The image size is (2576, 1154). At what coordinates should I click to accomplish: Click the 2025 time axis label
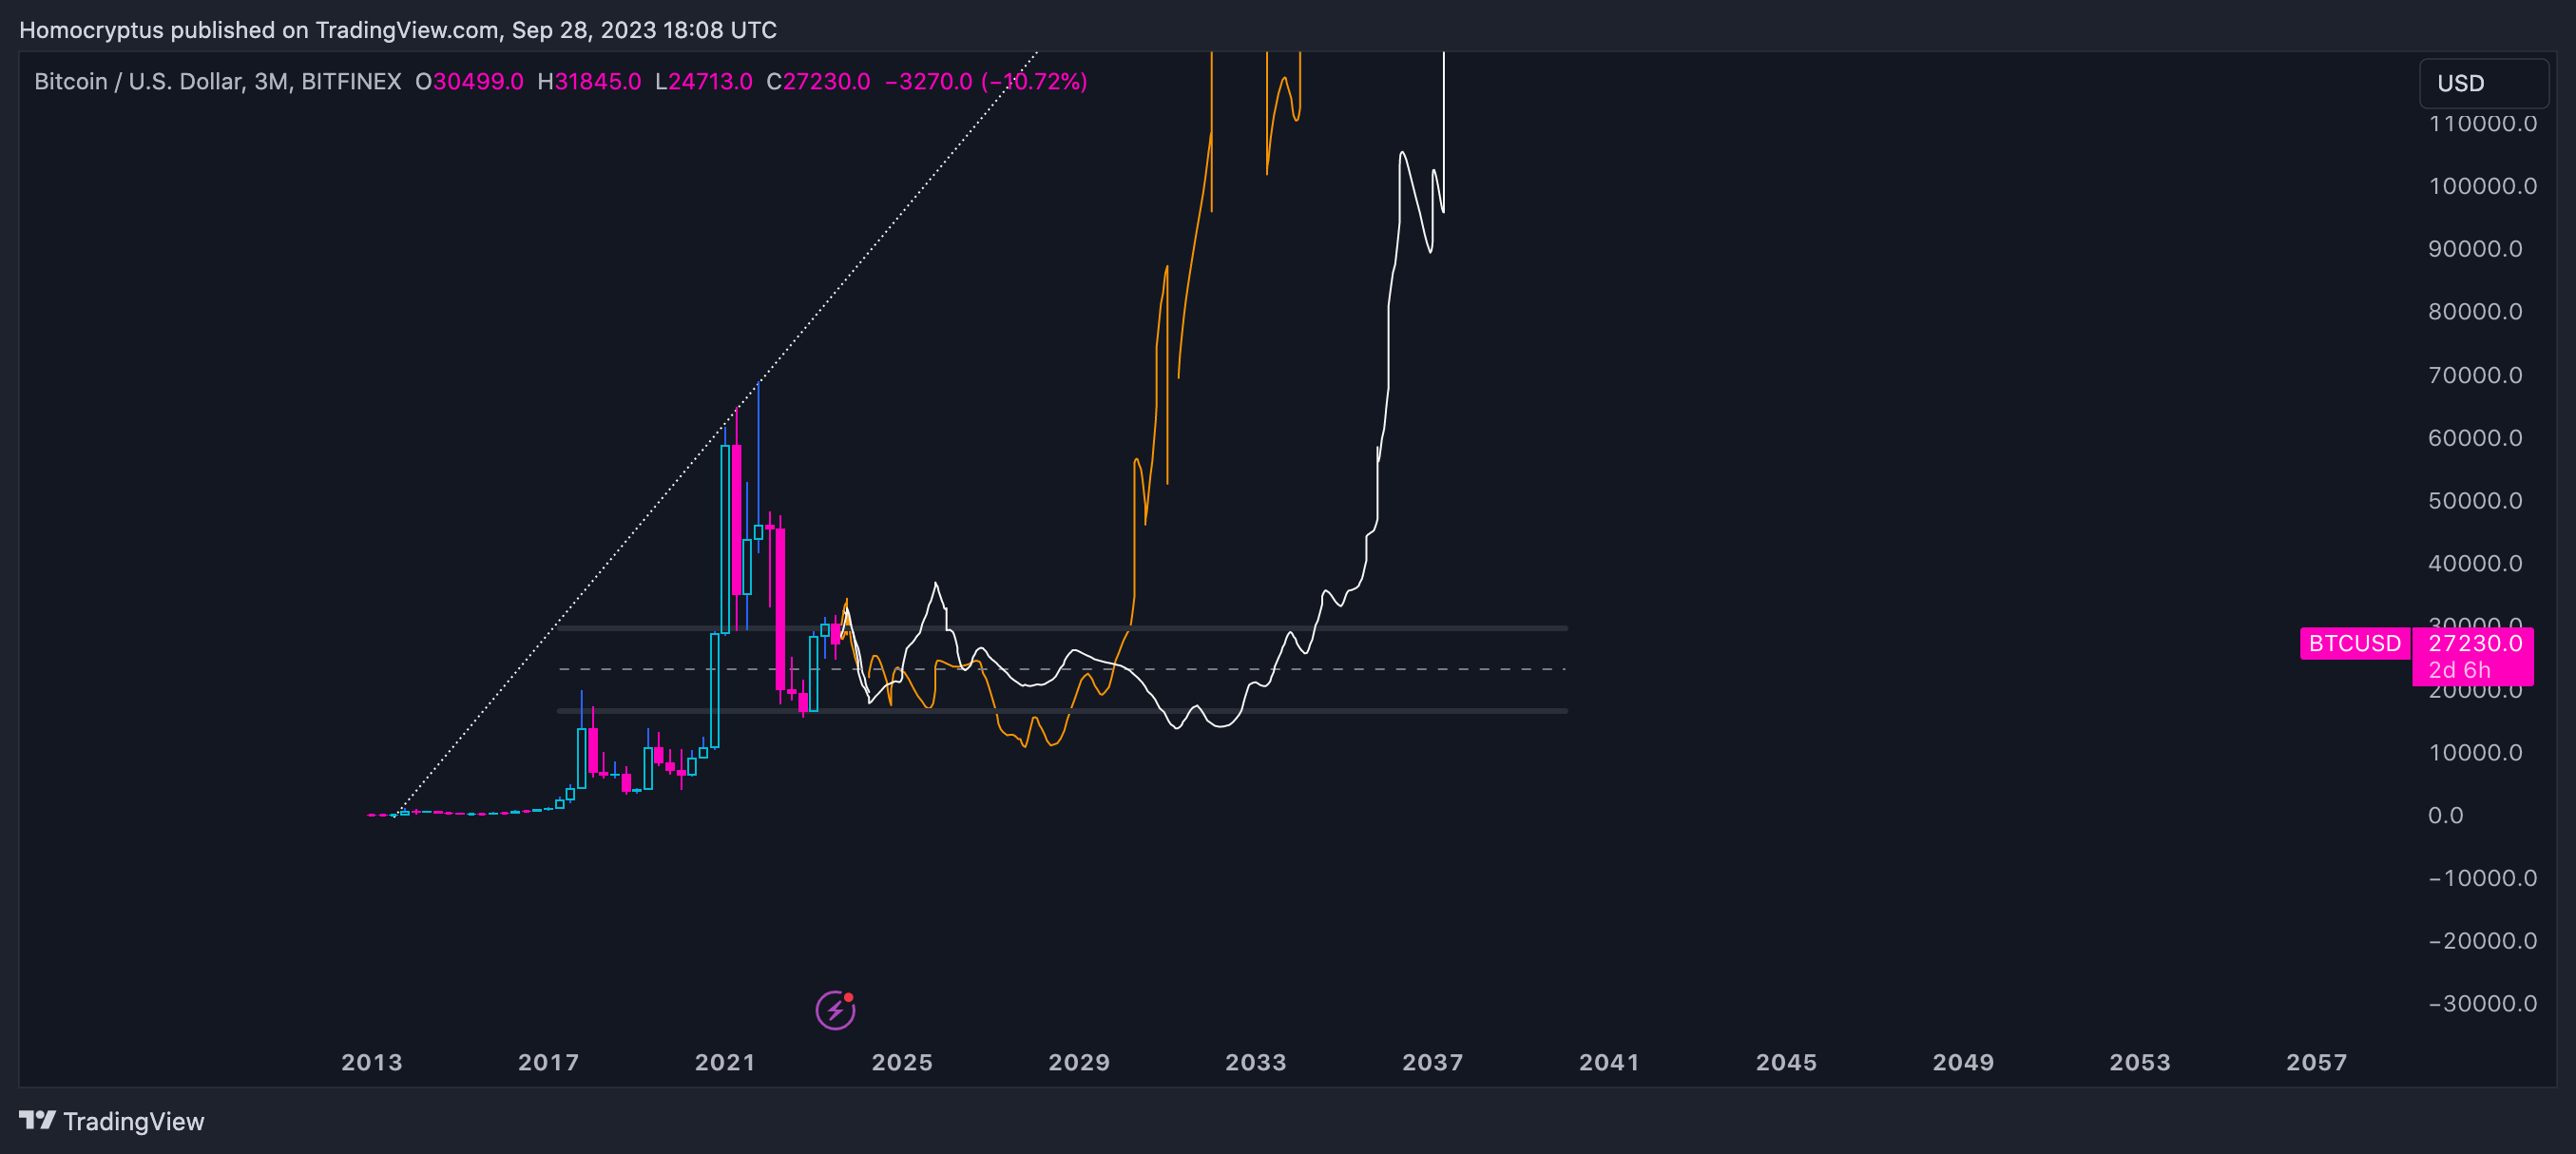902,1062
